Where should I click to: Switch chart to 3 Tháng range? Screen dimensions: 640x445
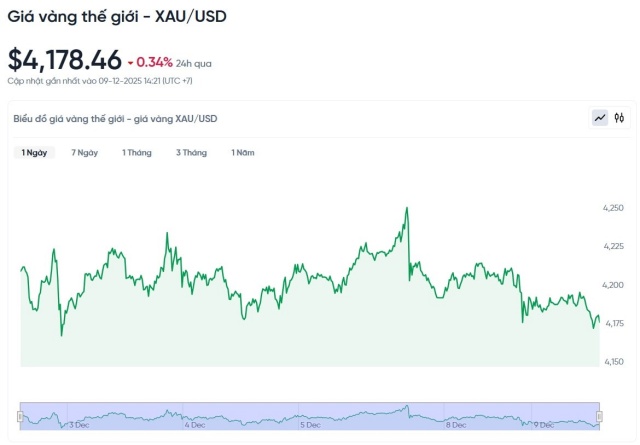(x=191, y=153)
